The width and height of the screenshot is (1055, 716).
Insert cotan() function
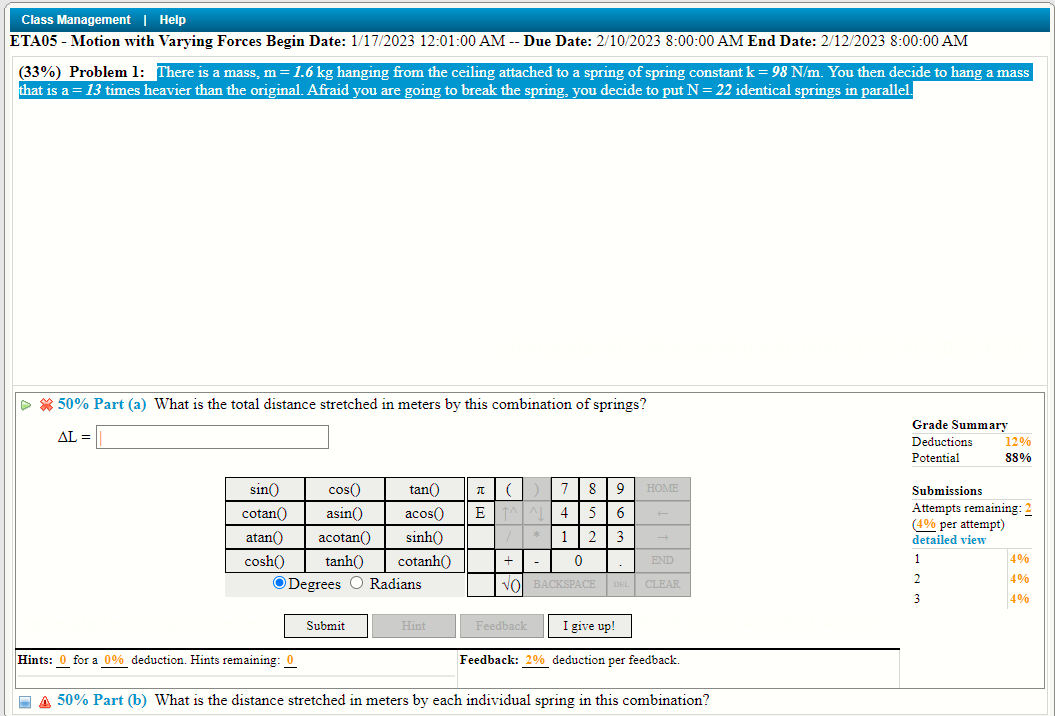(x=264, y=513)
